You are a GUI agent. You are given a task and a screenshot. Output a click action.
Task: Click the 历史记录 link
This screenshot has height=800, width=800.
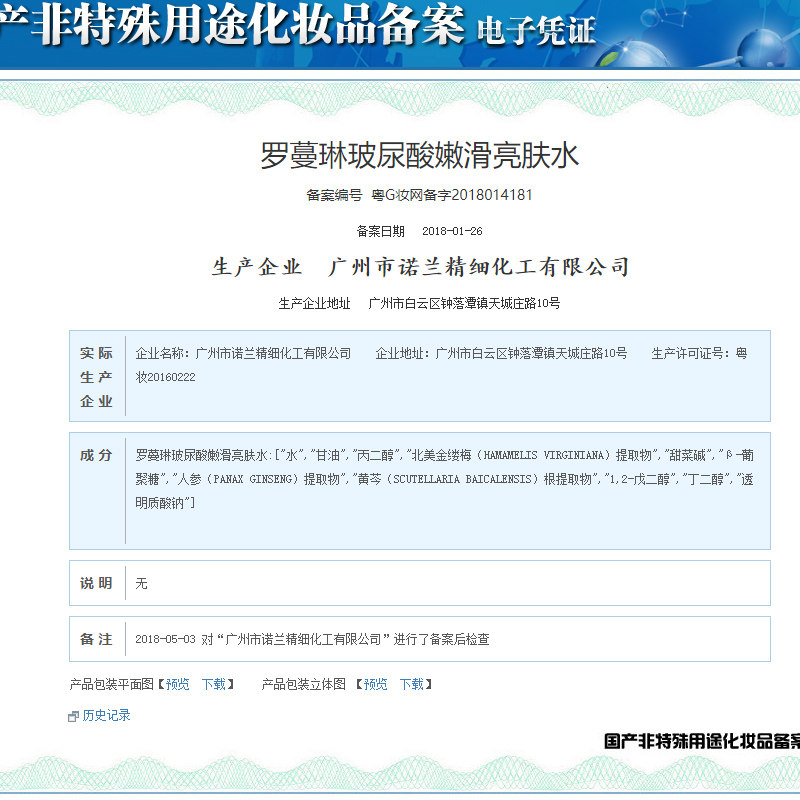106,715
